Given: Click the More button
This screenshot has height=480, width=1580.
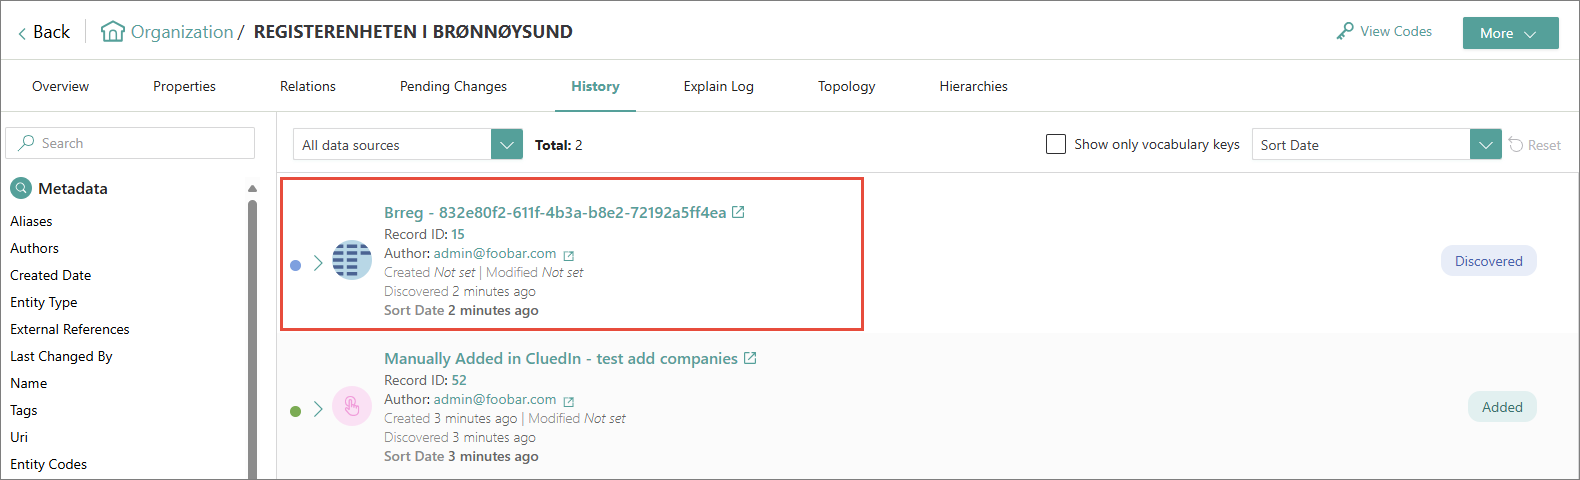Looking at the screenshot, I should 1510,33.
